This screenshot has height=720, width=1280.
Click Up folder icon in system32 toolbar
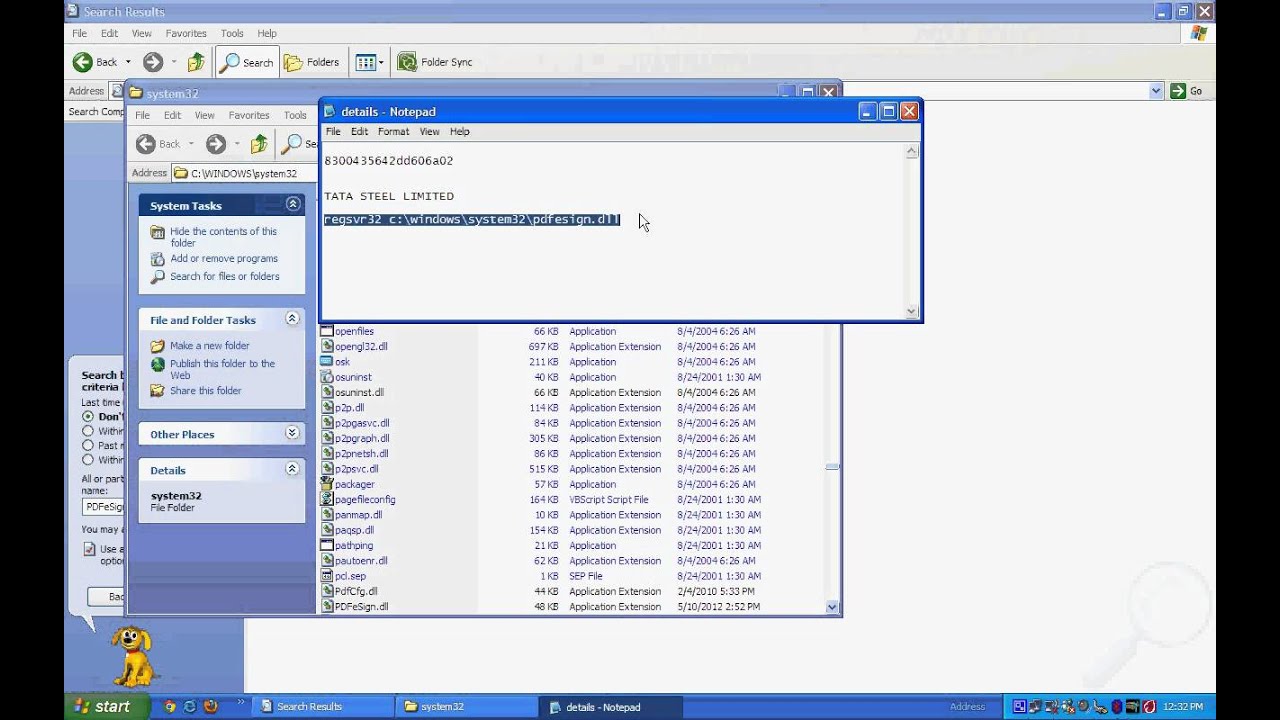[x=259, y=144]
